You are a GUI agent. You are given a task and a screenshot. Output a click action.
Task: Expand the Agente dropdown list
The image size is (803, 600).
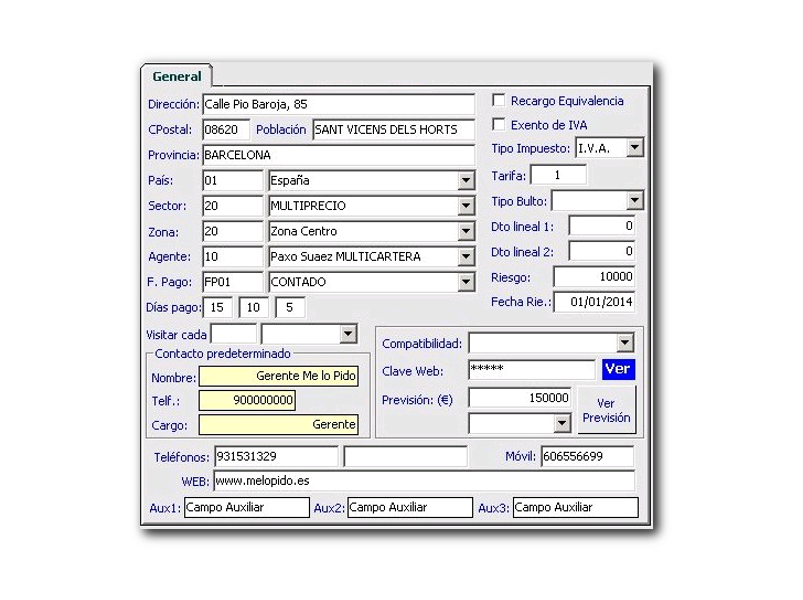[465, 257]
